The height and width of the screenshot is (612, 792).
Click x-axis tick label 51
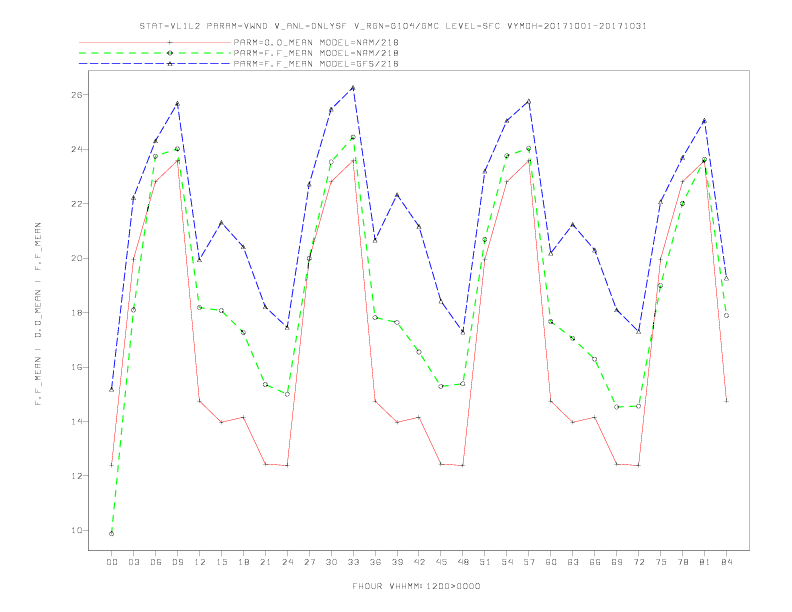point(485,562)
